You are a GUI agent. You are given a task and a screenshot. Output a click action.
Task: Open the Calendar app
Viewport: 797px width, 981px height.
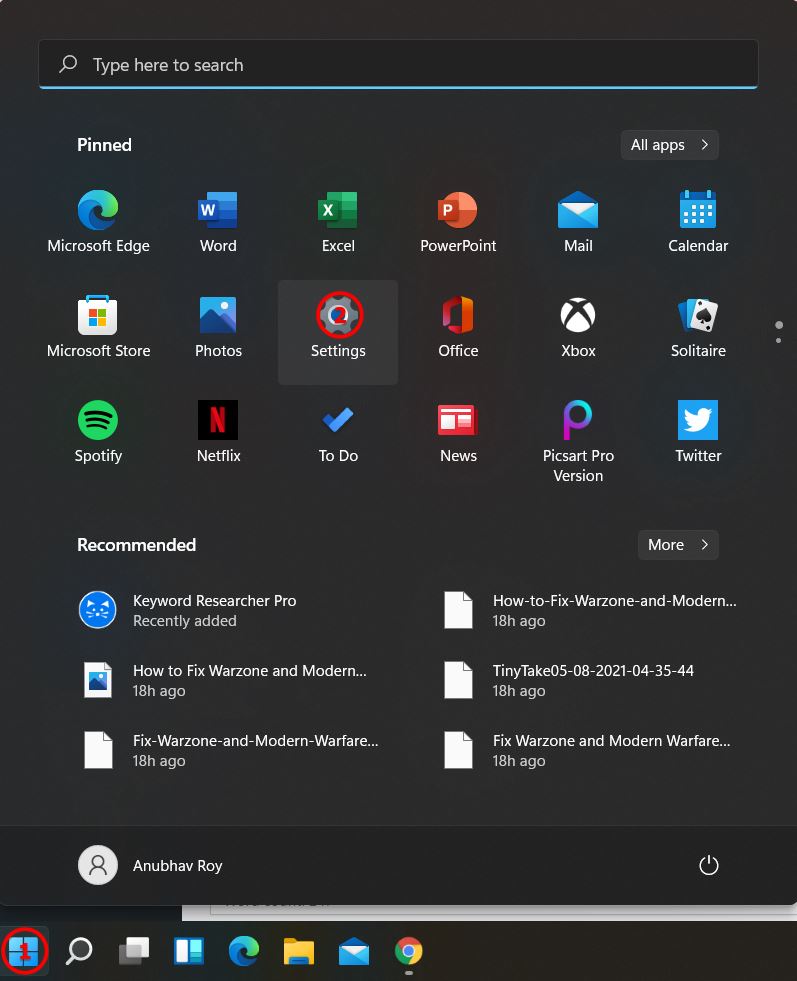tap(698, 222)
